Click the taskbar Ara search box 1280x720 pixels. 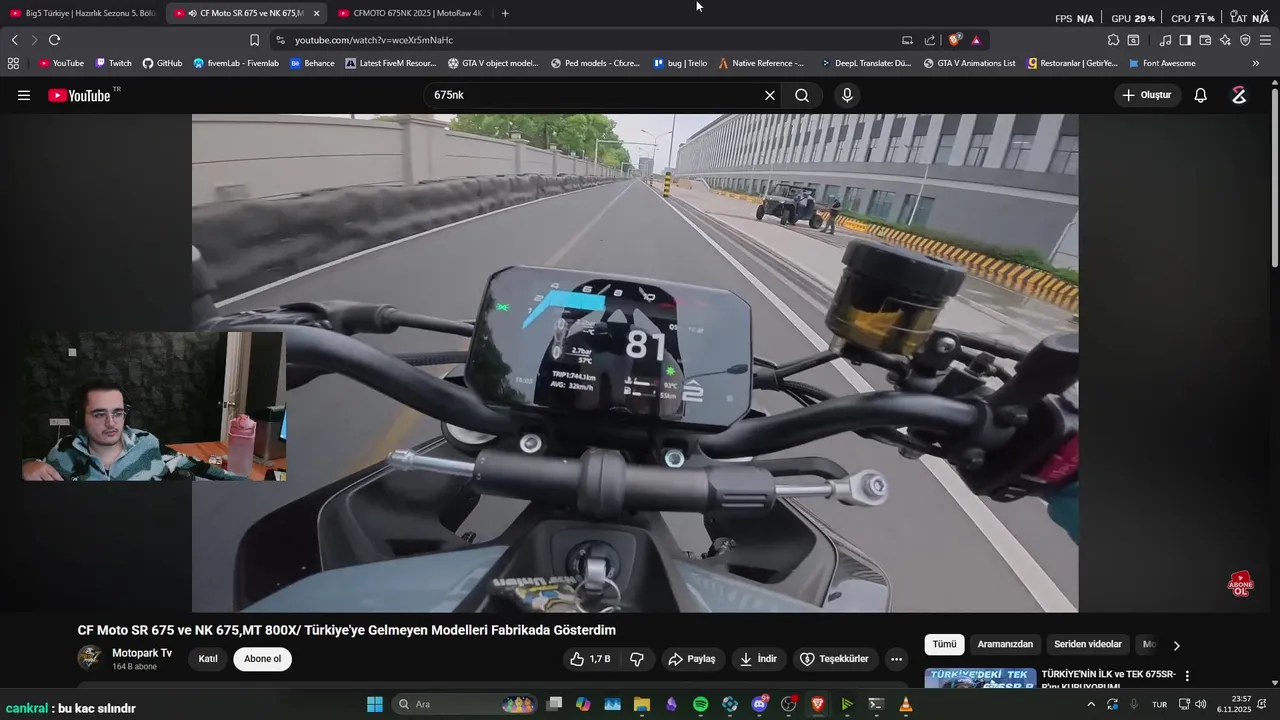465,704
